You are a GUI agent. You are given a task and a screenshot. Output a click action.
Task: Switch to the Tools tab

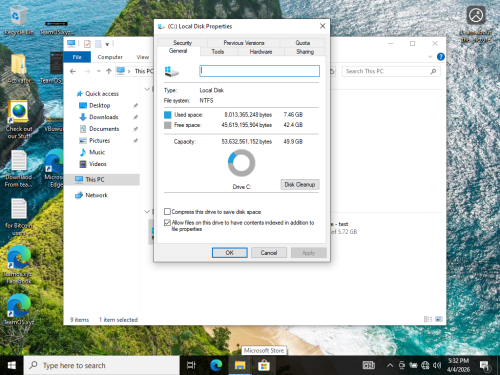[x=218, y=51]
